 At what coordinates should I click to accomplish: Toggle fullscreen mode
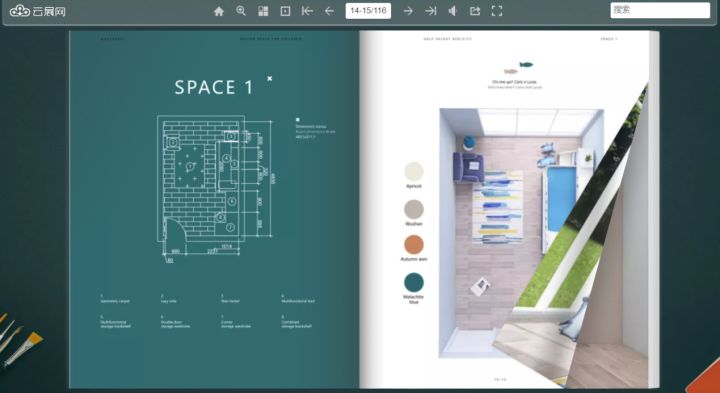[x=497, y=11]
